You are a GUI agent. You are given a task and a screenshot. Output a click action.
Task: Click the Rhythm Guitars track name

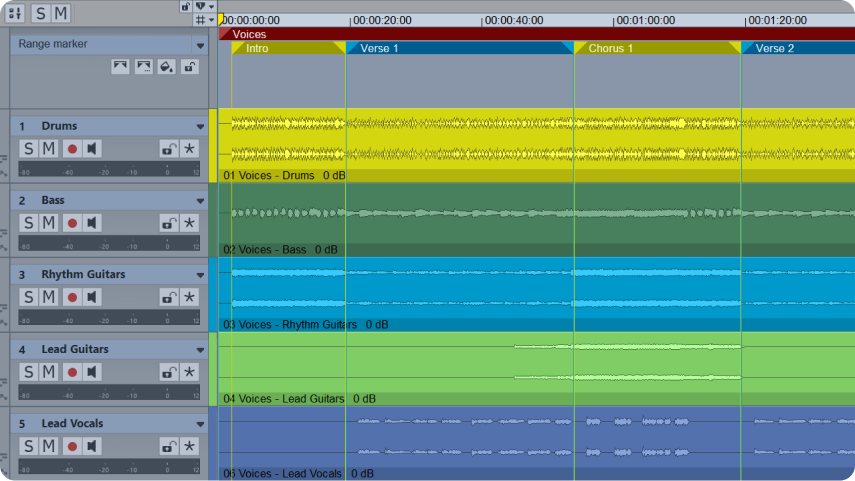tap(83, 274)
